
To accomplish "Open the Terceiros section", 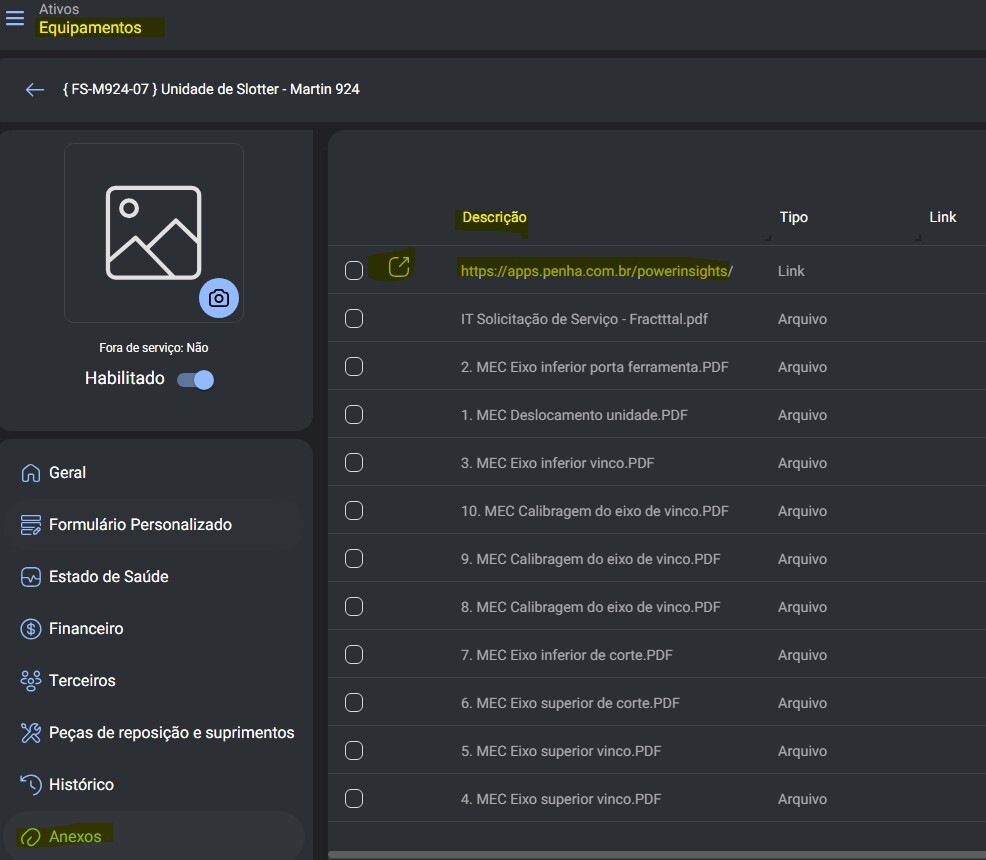I will click(x=154, y=681).
